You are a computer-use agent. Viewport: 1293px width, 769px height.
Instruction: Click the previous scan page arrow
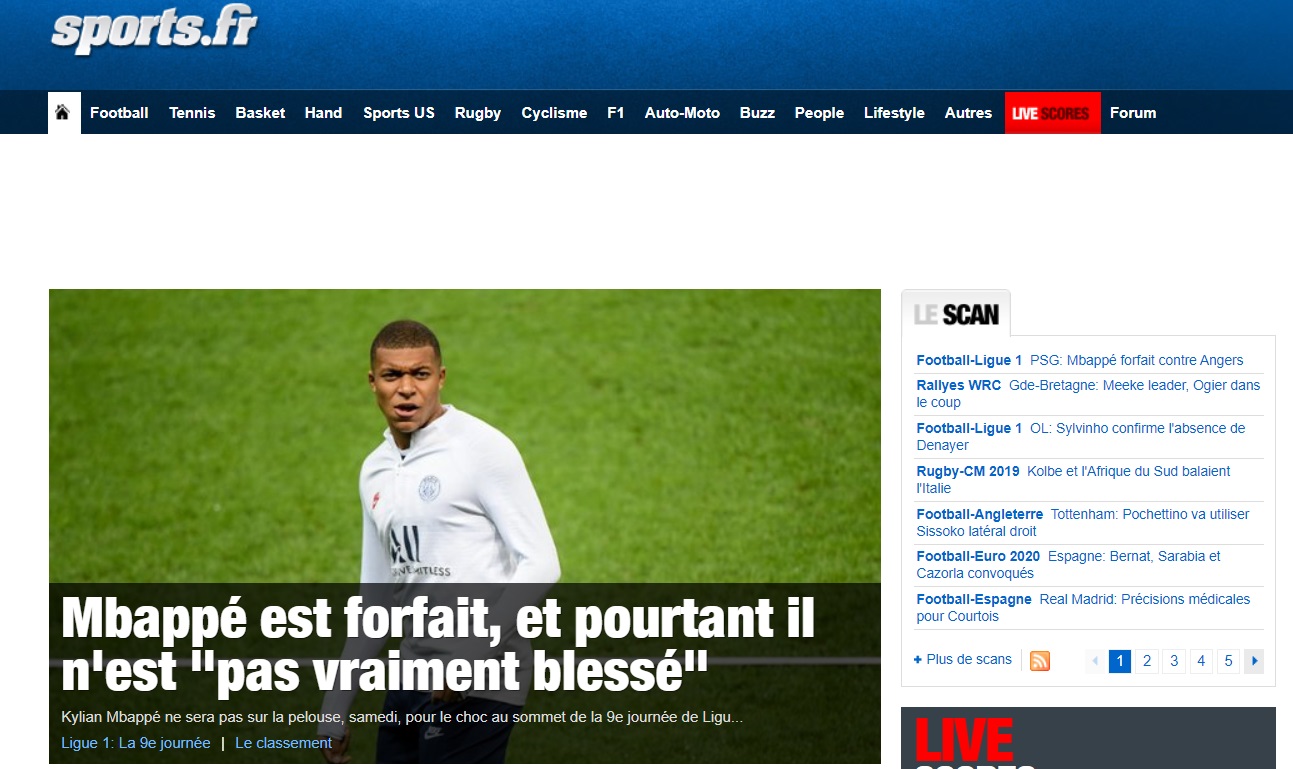1096,661
